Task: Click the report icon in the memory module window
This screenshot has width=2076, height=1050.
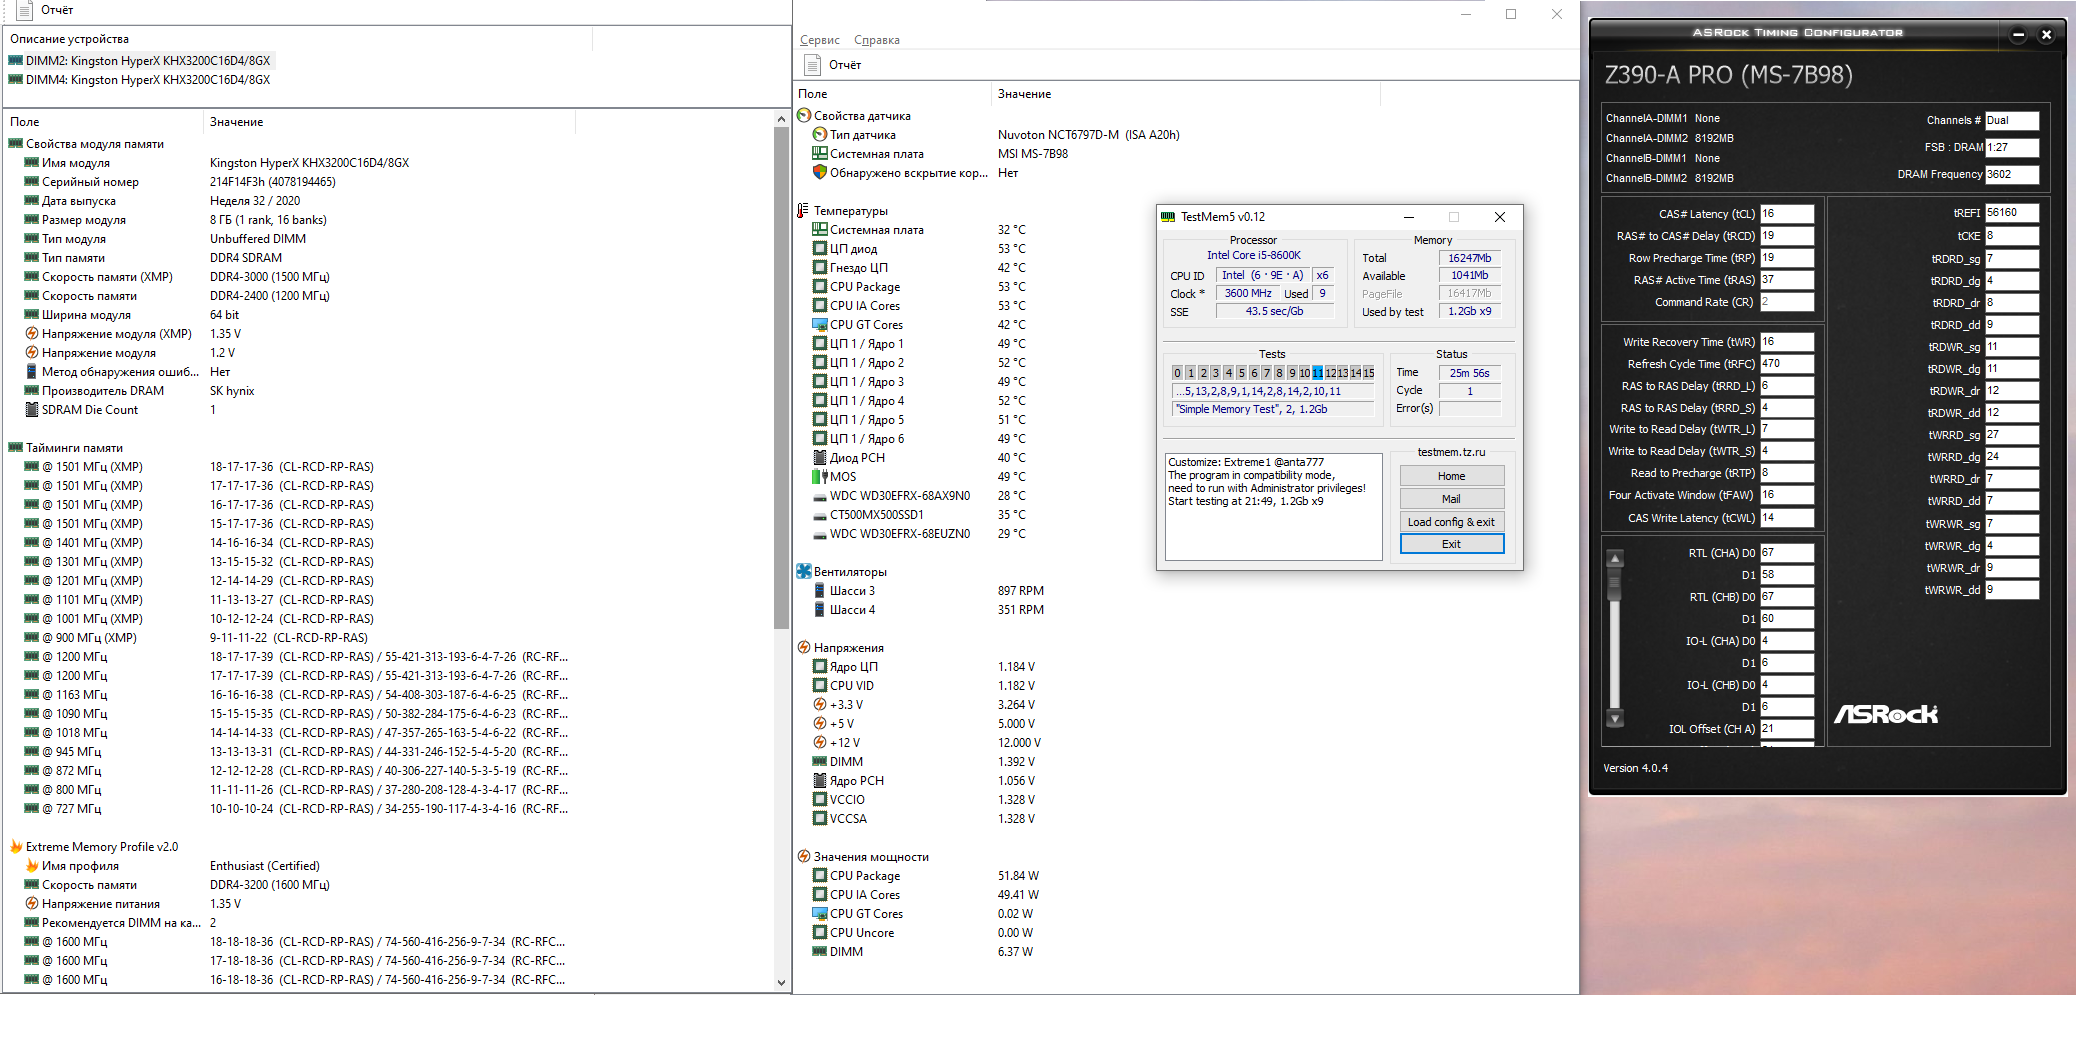Action: click(x=25, y=10)
